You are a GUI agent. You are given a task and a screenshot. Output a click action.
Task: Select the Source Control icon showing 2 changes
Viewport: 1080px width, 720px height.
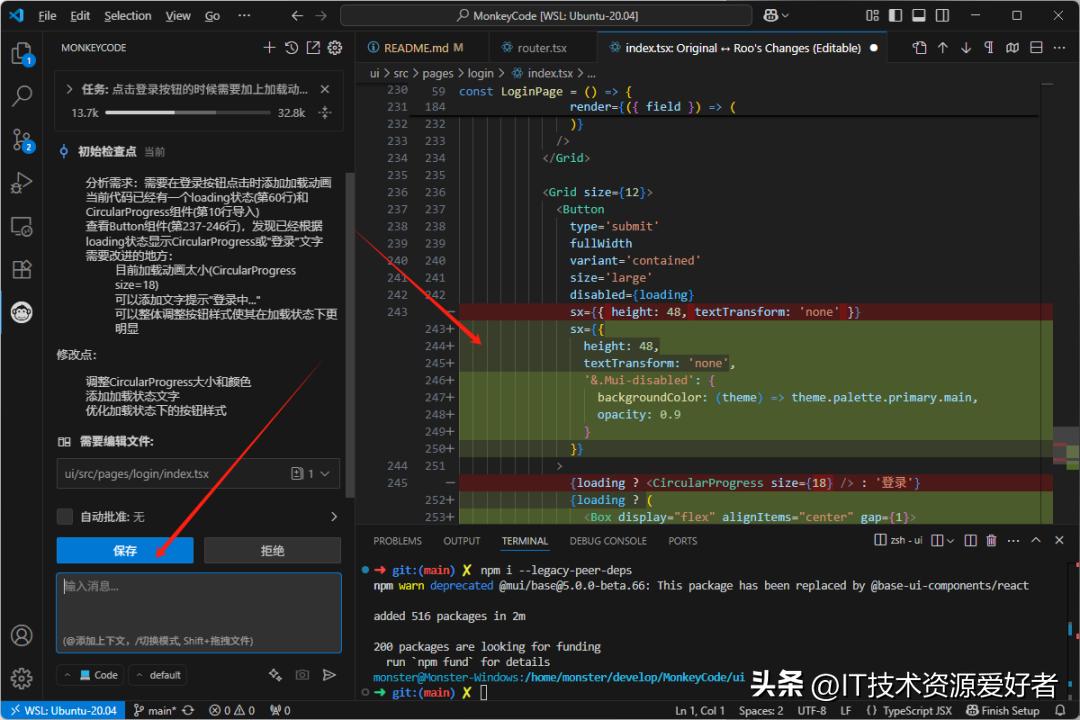tap(22, 140)
